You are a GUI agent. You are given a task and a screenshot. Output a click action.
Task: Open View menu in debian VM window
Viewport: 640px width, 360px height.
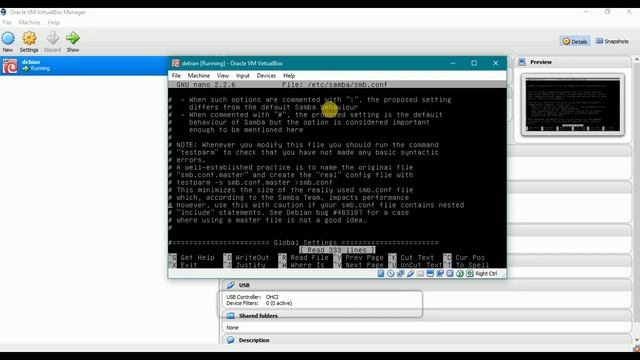click(222, 76)
